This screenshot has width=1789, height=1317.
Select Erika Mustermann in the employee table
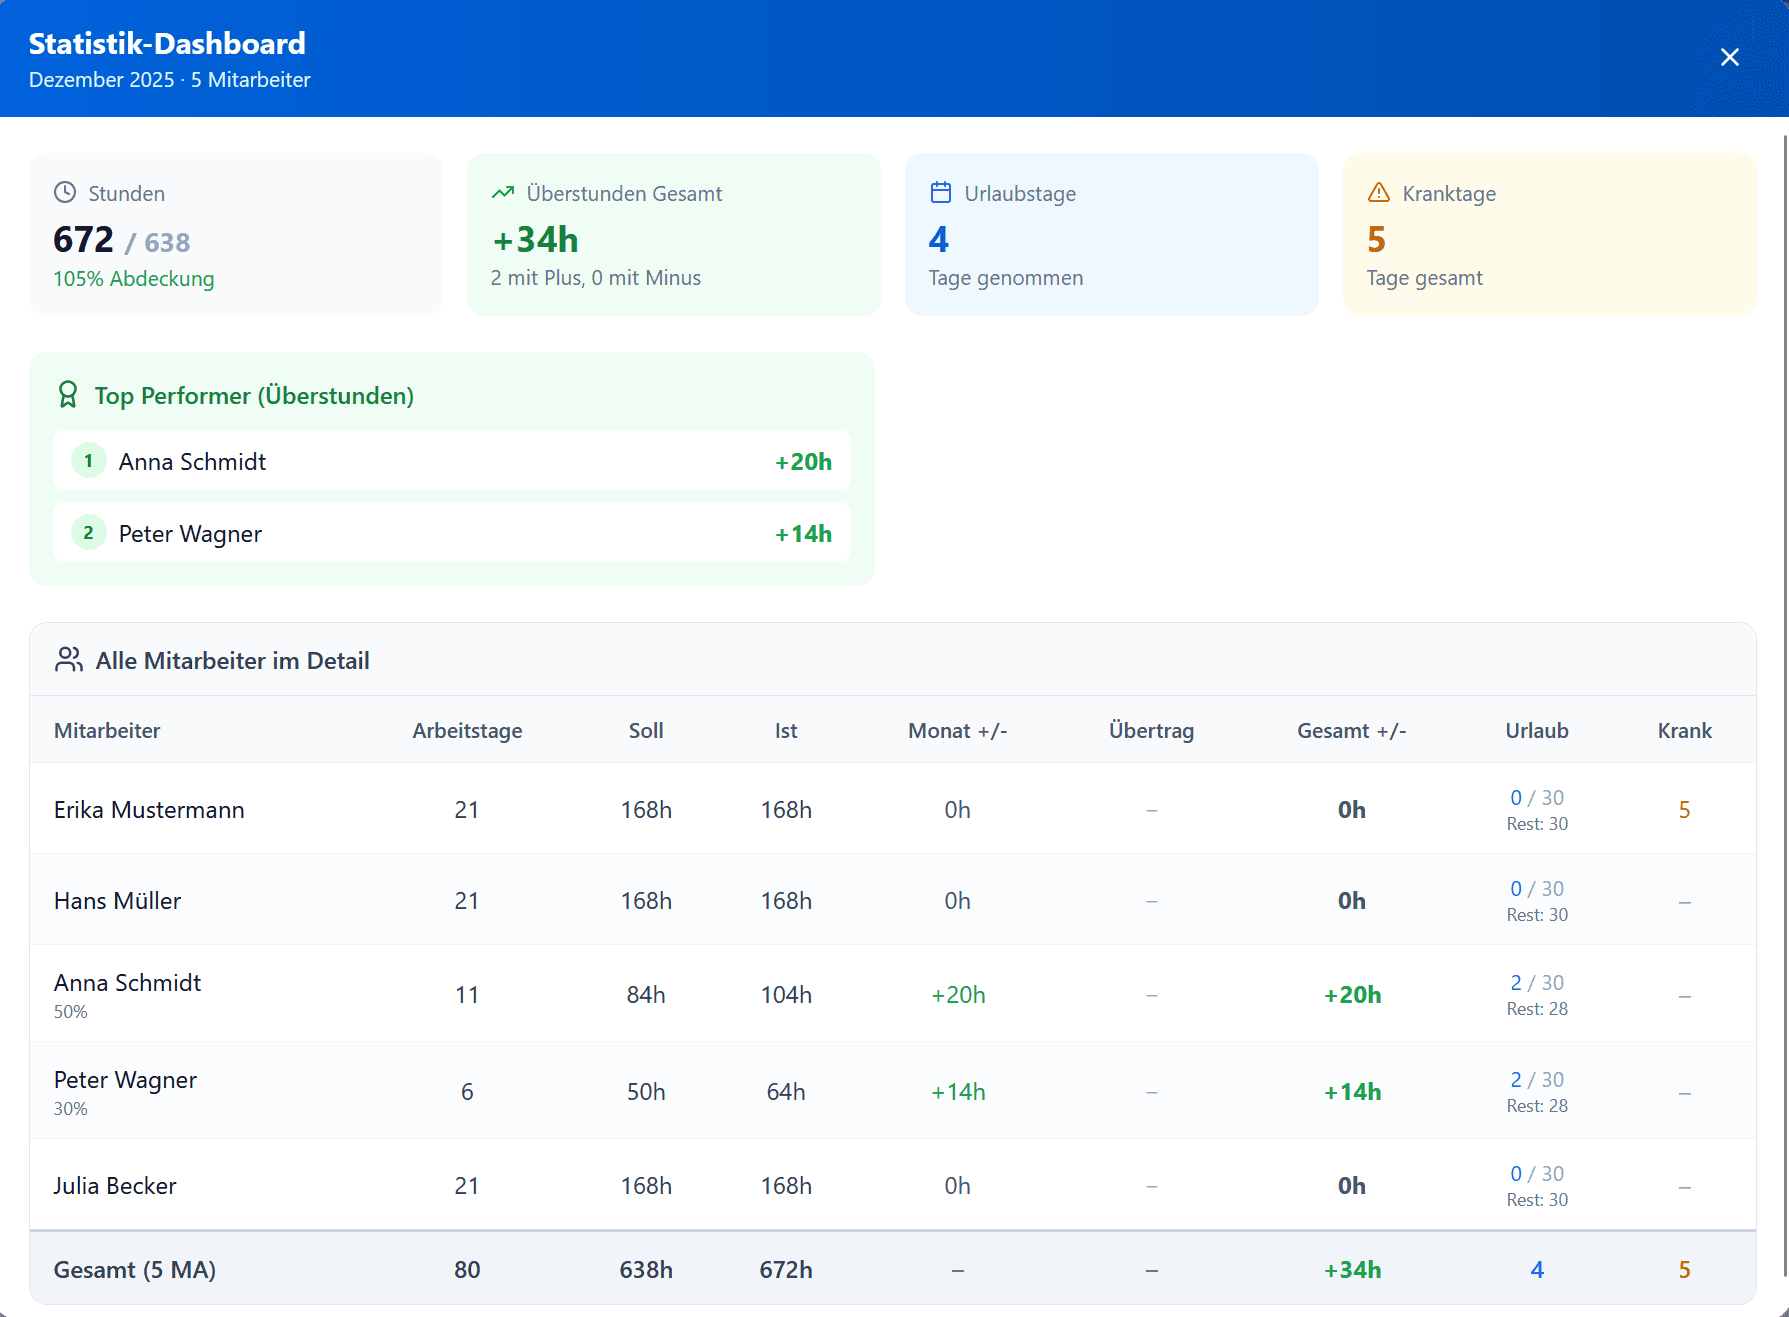[149, 810]
